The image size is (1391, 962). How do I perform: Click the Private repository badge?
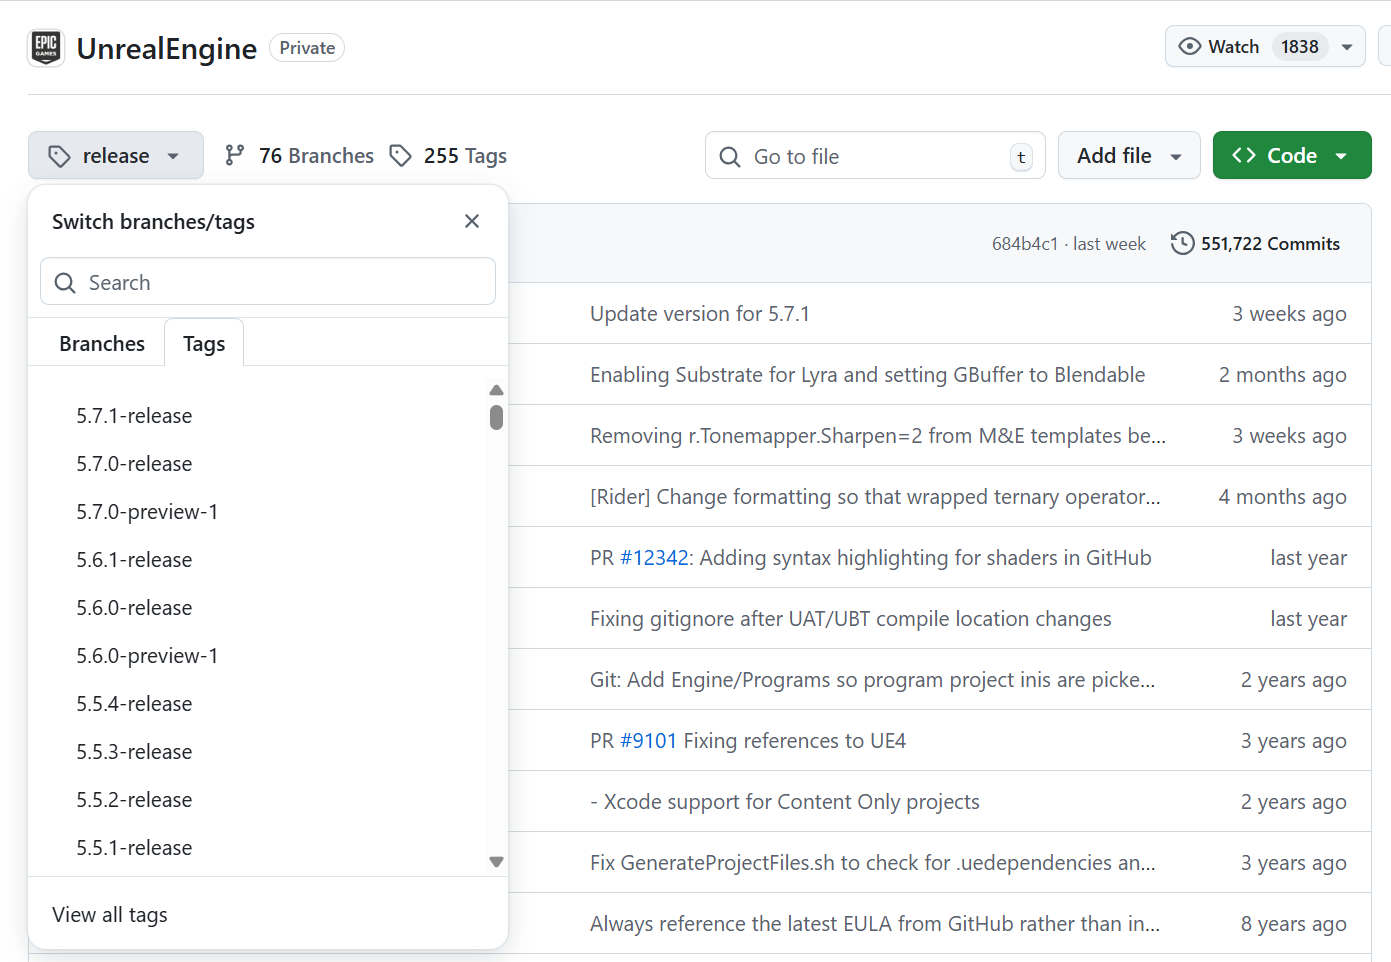pos(307,48)
